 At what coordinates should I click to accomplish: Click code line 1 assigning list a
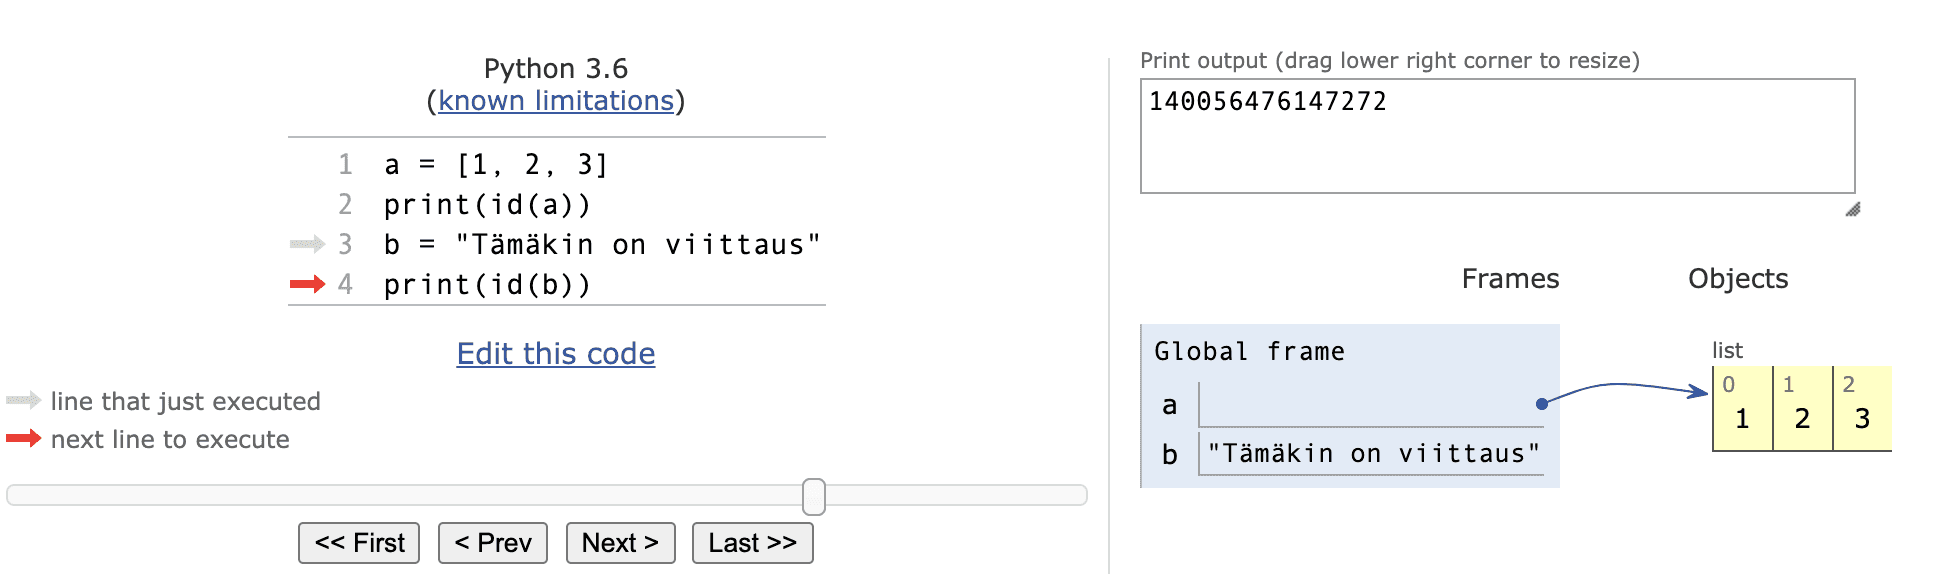496,164
